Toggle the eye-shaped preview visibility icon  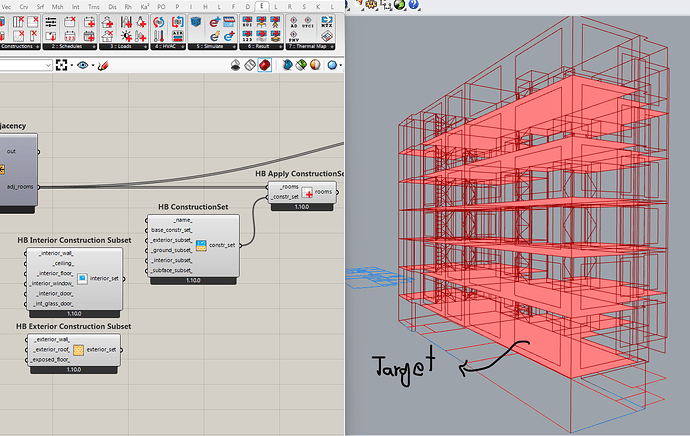(82, 66)
